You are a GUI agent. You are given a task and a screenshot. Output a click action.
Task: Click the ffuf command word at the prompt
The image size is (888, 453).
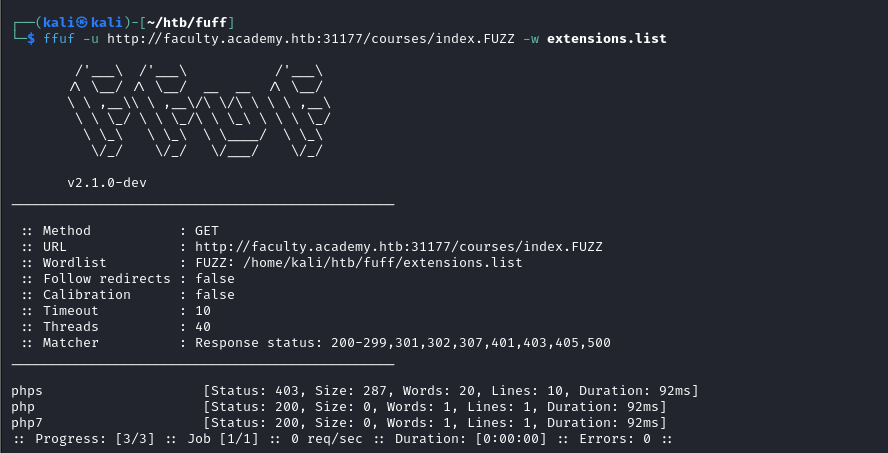(x=59, y=39)
